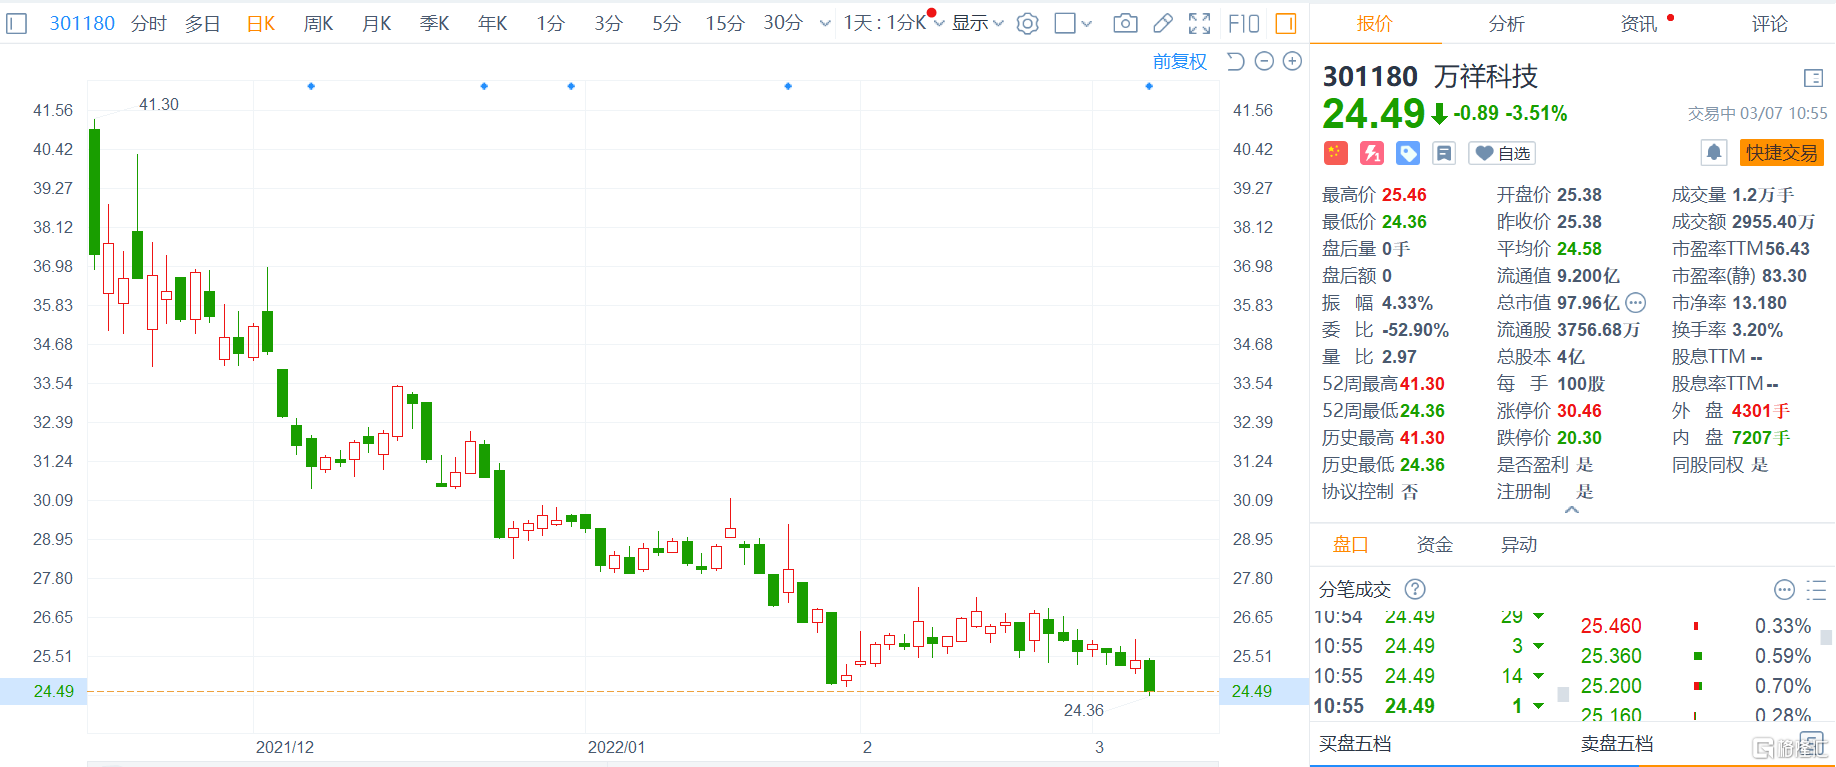Click the 前复权 link
1836x767 pixels.
[1179, 62]
